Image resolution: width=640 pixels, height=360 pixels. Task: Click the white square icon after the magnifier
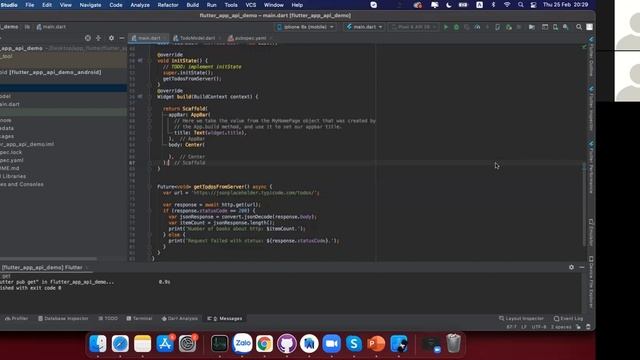click(x=589, y=27)
